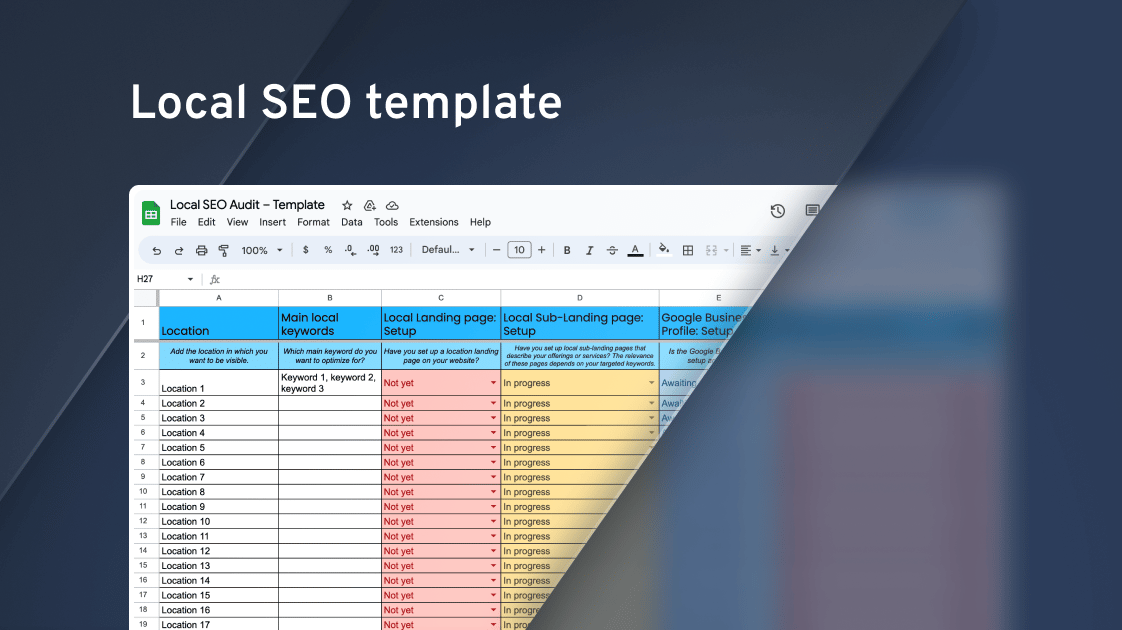This screenshot has width=1122, height=630.
Task: Expand Location 1 'Not yet' dropdown arrow
Action: click(x=493, y=383)
